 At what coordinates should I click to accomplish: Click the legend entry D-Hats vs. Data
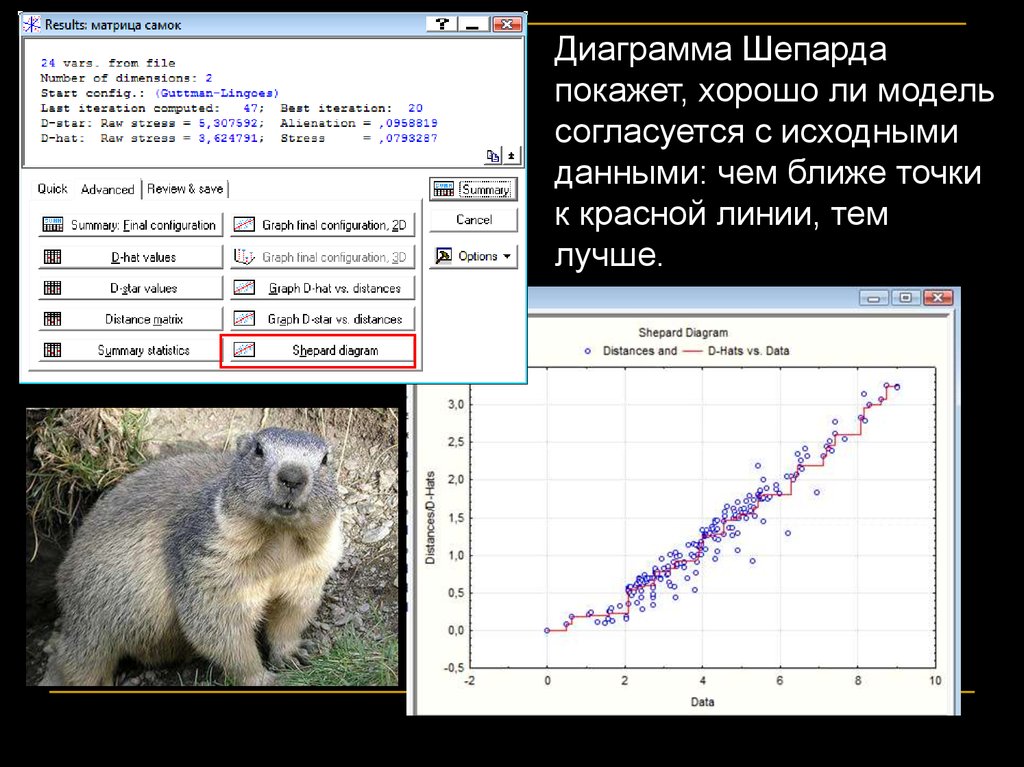click(748, 351)
